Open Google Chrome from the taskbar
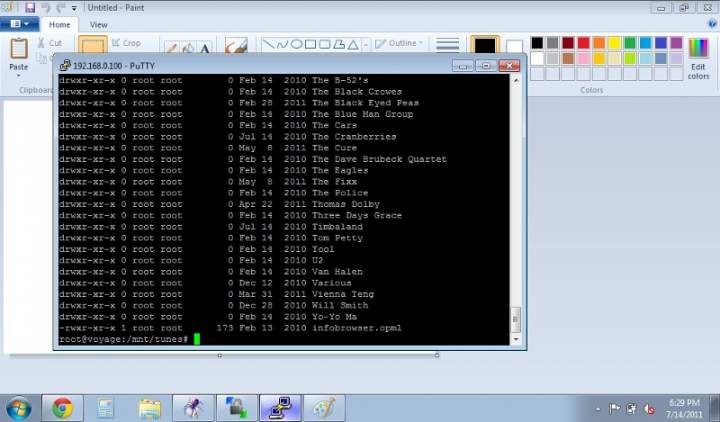The height and width of the screenshot is (422, 720). tap(62, 408)
